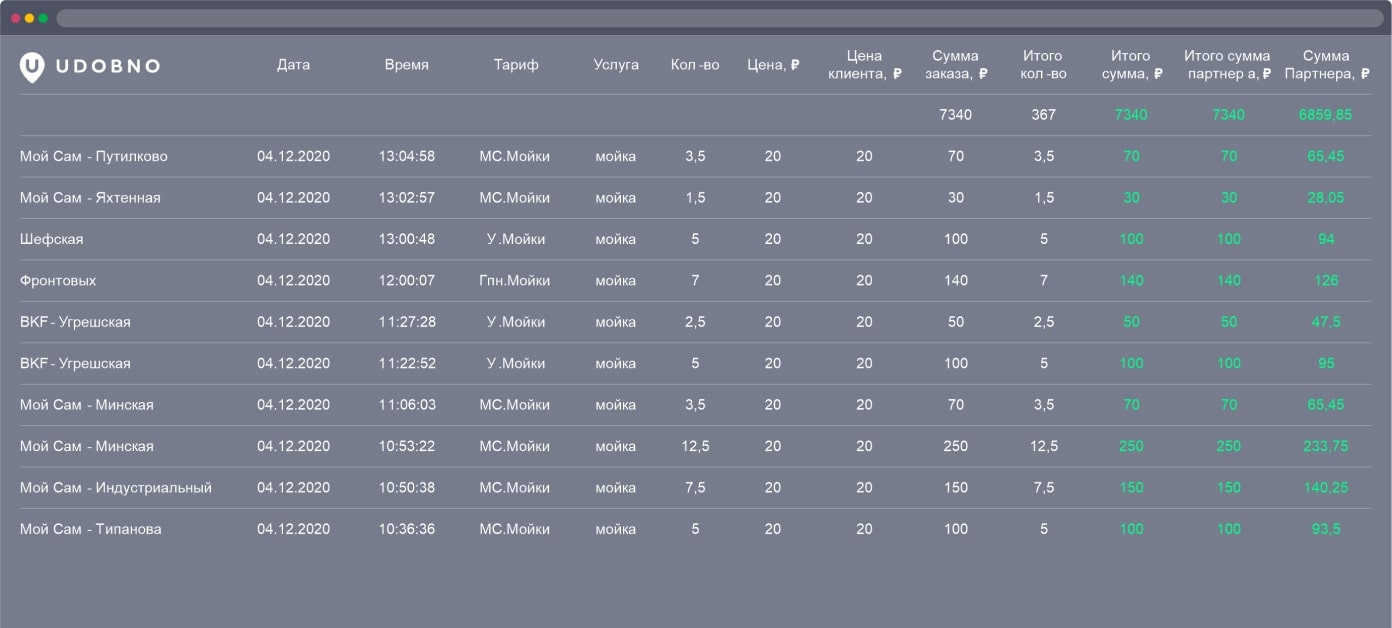The width and height of the screenshot is (1392, 628).
Task: Click the red close dot in the window bar
Action: coord(15,18)
